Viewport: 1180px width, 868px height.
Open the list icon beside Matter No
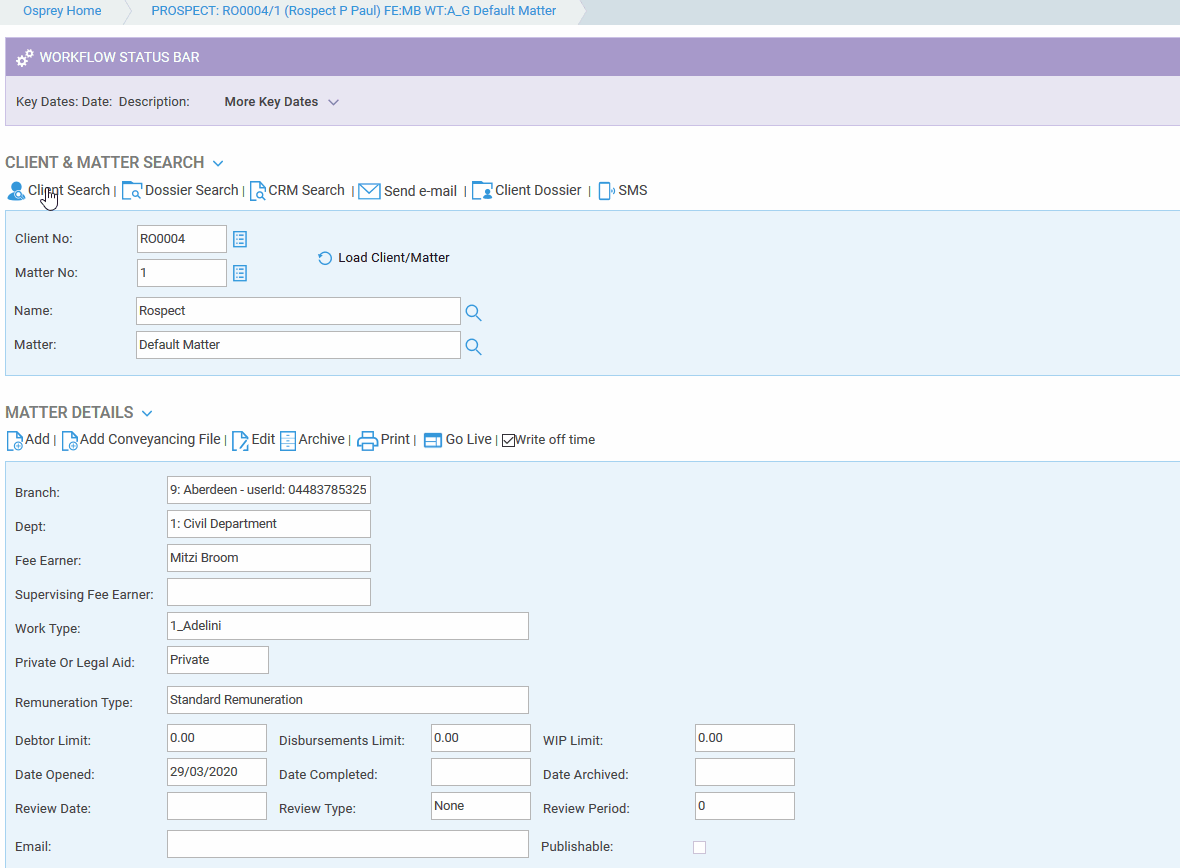click(x=240, y=273)
